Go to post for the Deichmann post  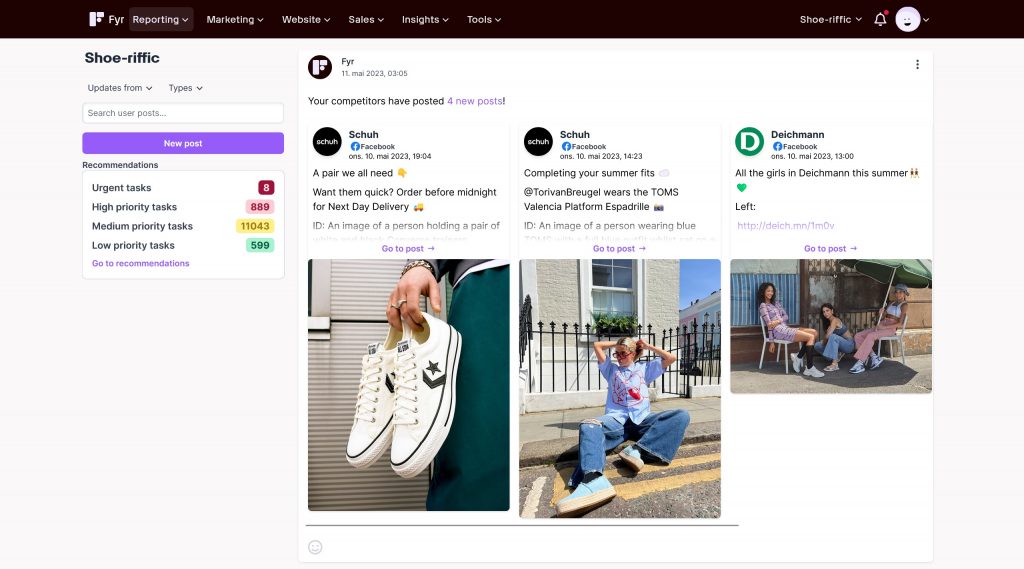[830, 248]
